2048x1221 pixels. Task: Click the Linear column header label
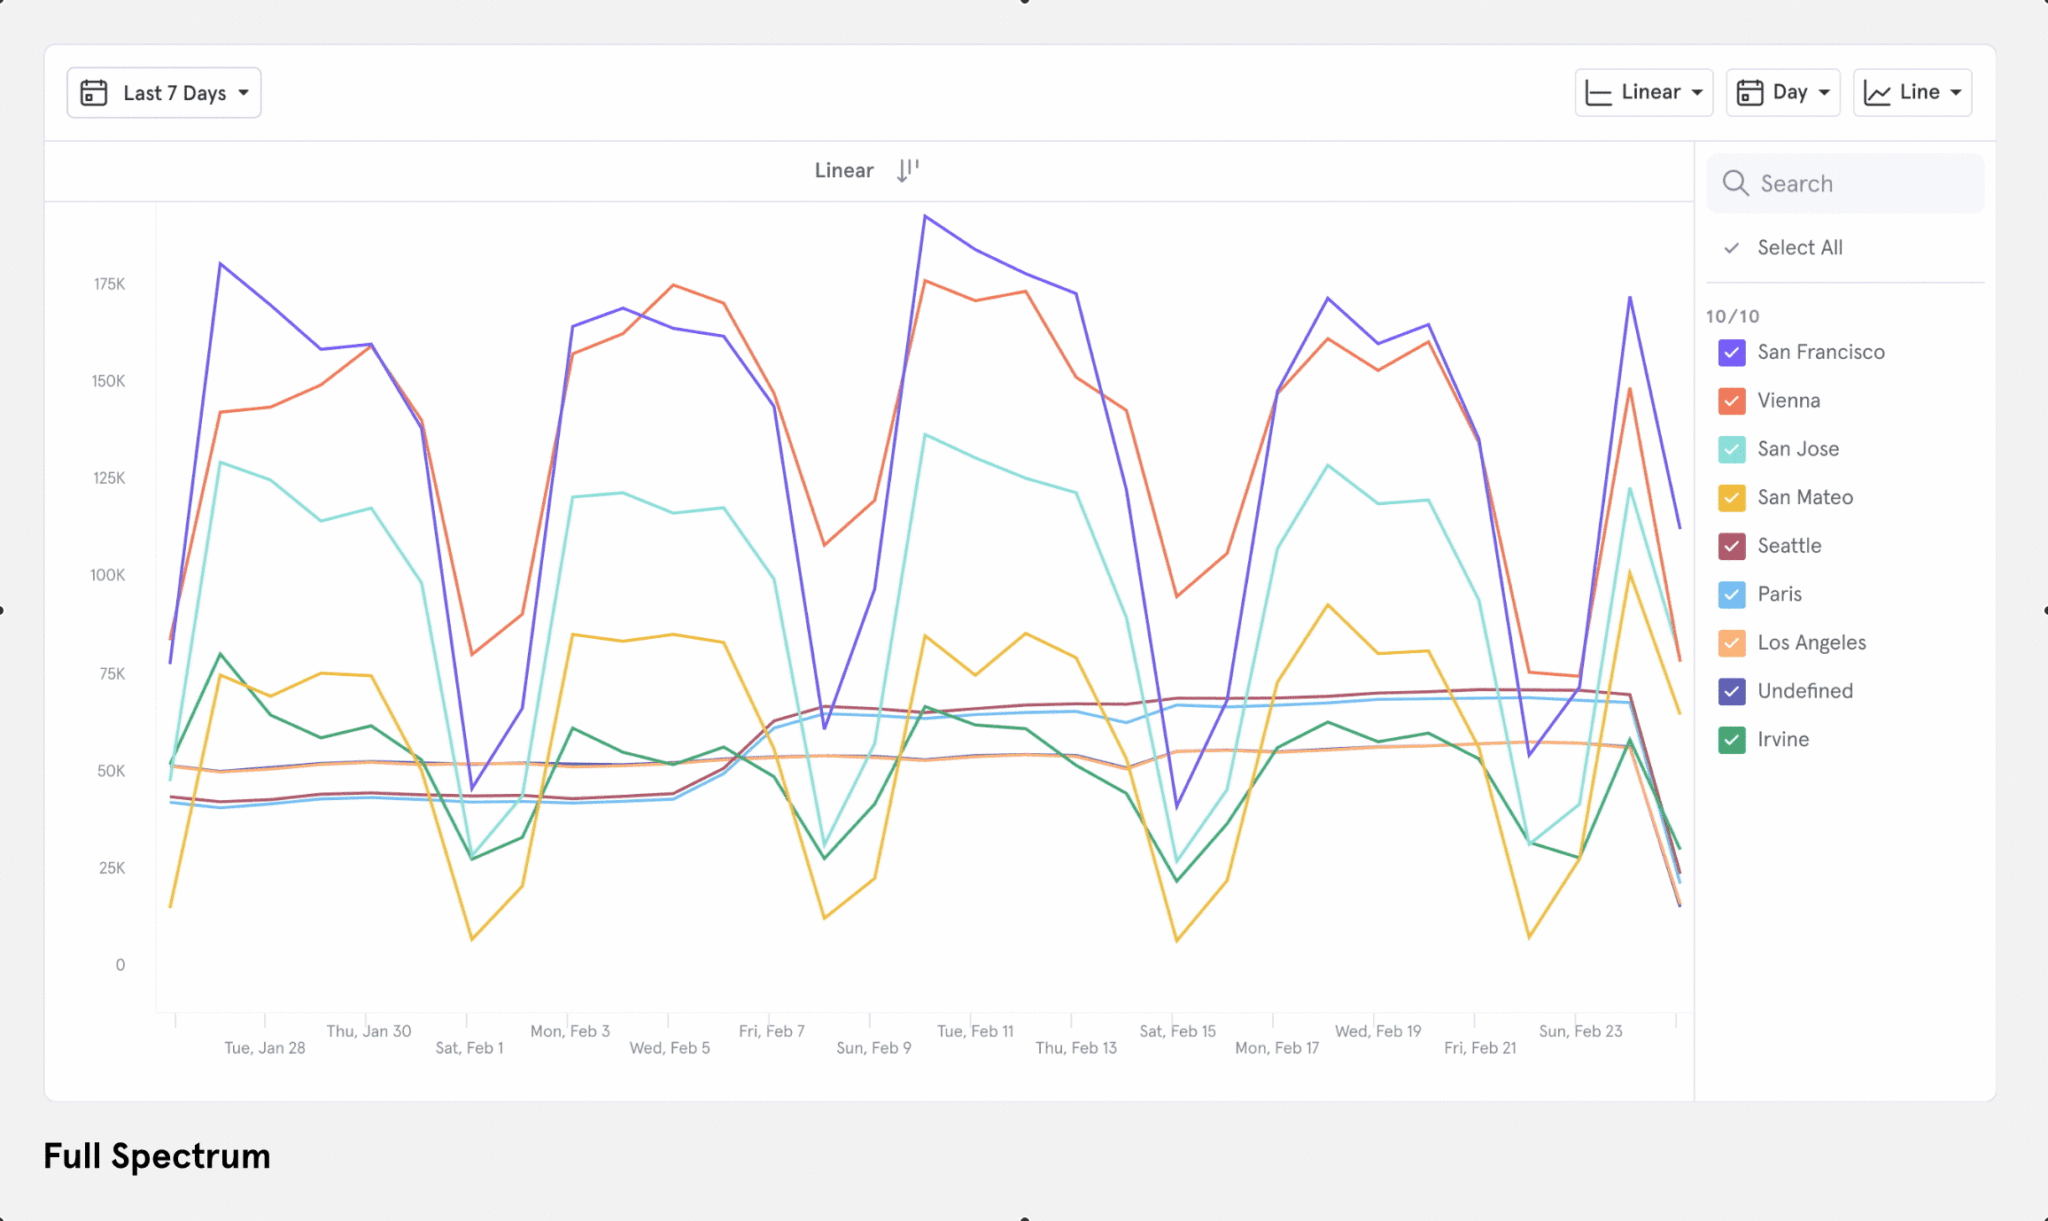(844, 171)
